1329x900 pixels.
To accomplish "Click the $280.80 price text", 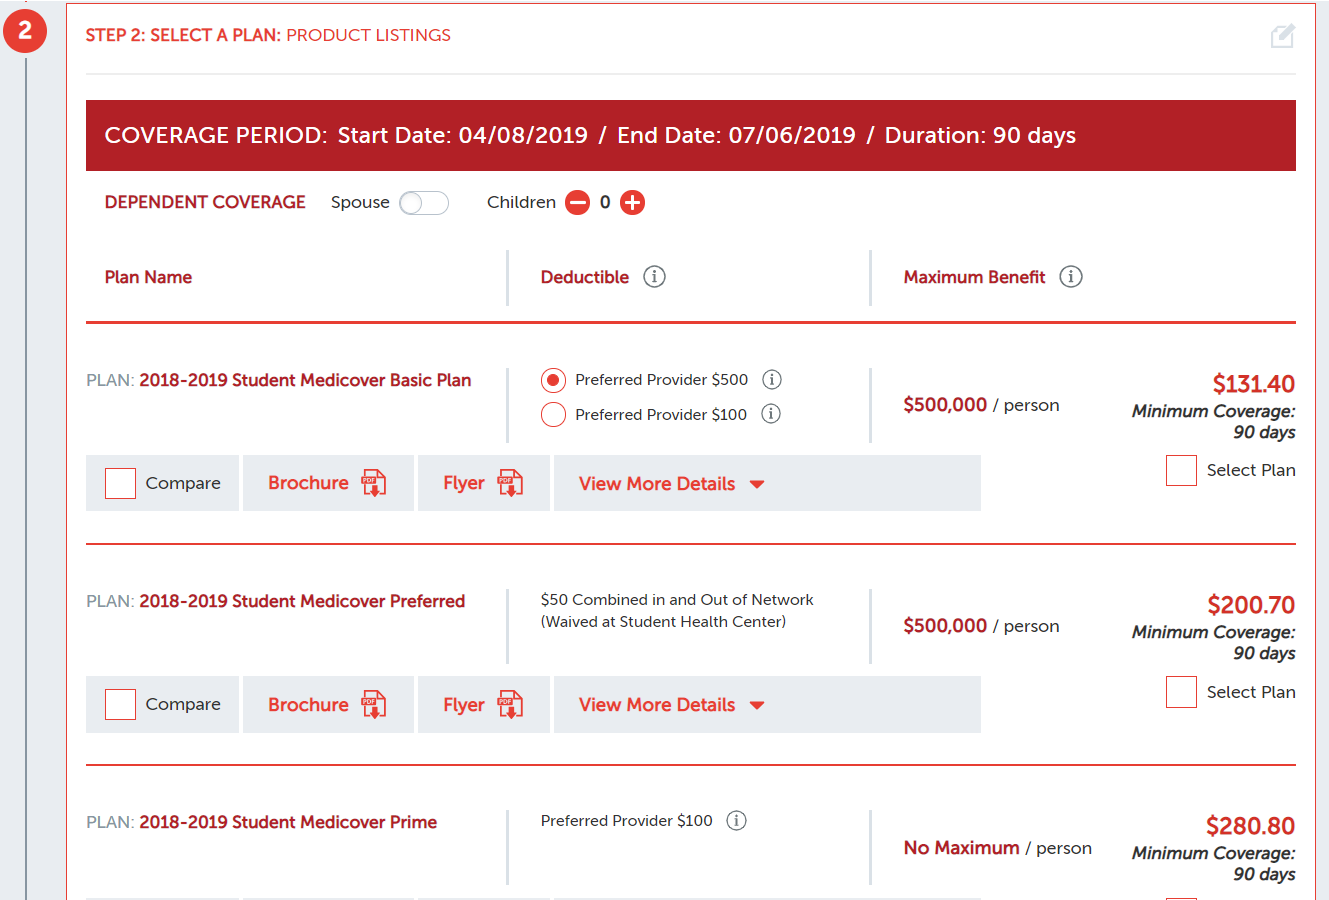I will (1250, 826).
